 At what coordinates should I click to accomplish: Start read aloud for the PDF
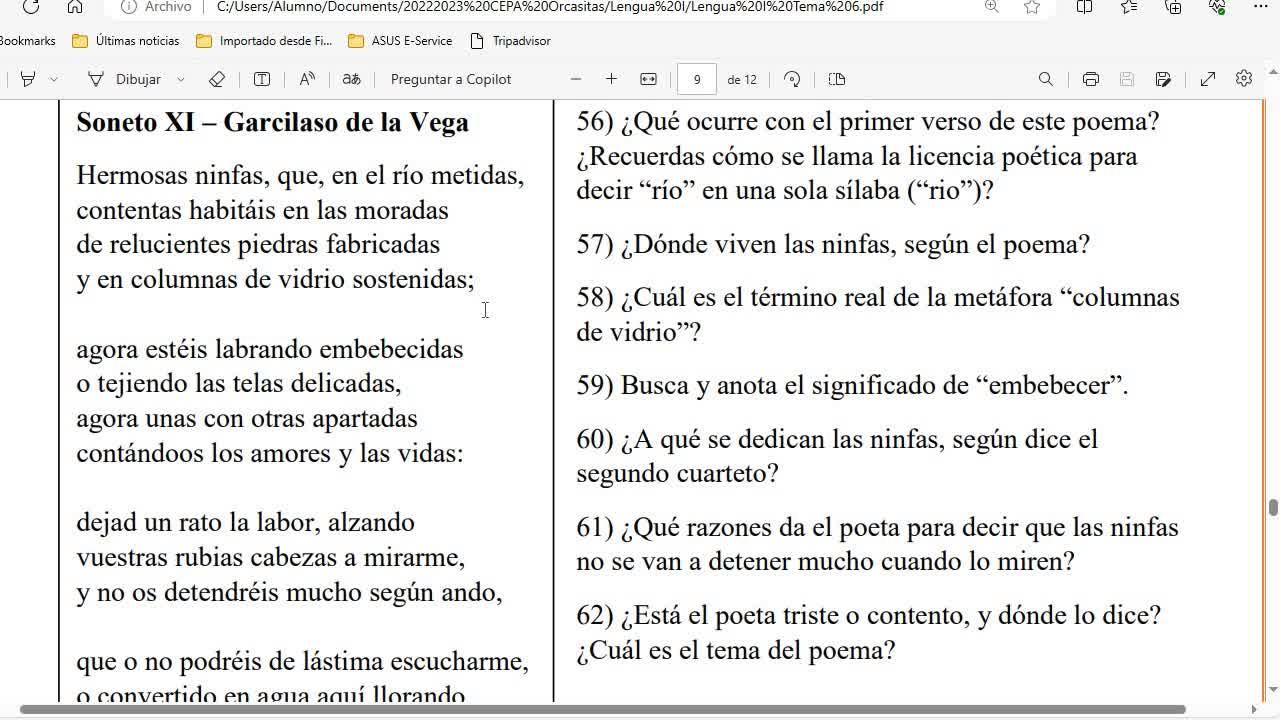coord(307,79)
